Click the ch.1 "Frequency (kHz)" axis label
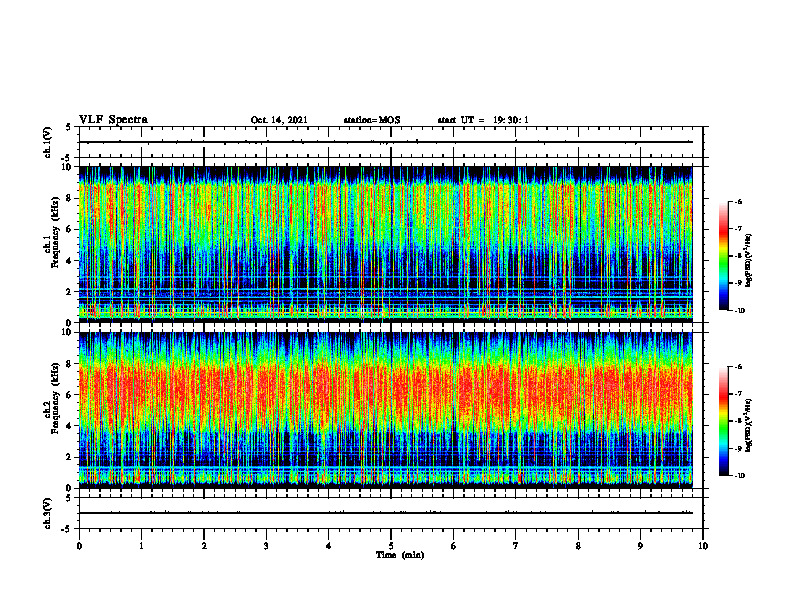Viewport: 792px width, 612px height. pyautogui.click(x=56, y=233)
